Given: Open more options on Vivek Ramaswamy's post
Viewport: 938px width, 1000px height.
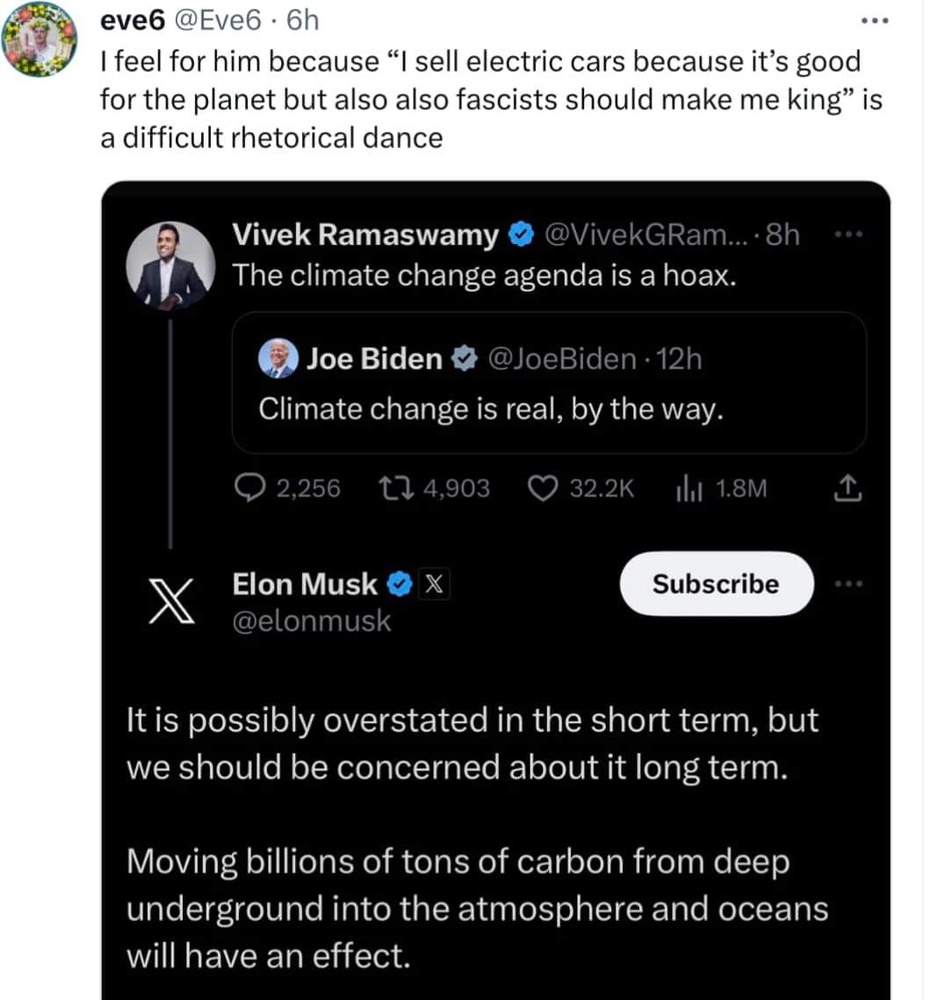Looking at the screenshot, I should [846, 235].
